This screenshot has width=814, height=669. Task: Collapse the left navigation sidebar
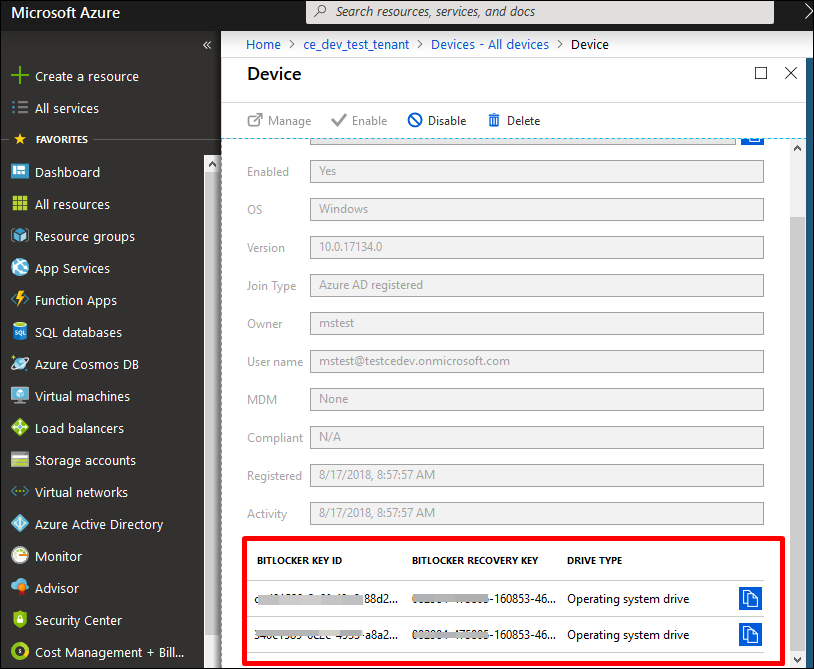(207, 45)
